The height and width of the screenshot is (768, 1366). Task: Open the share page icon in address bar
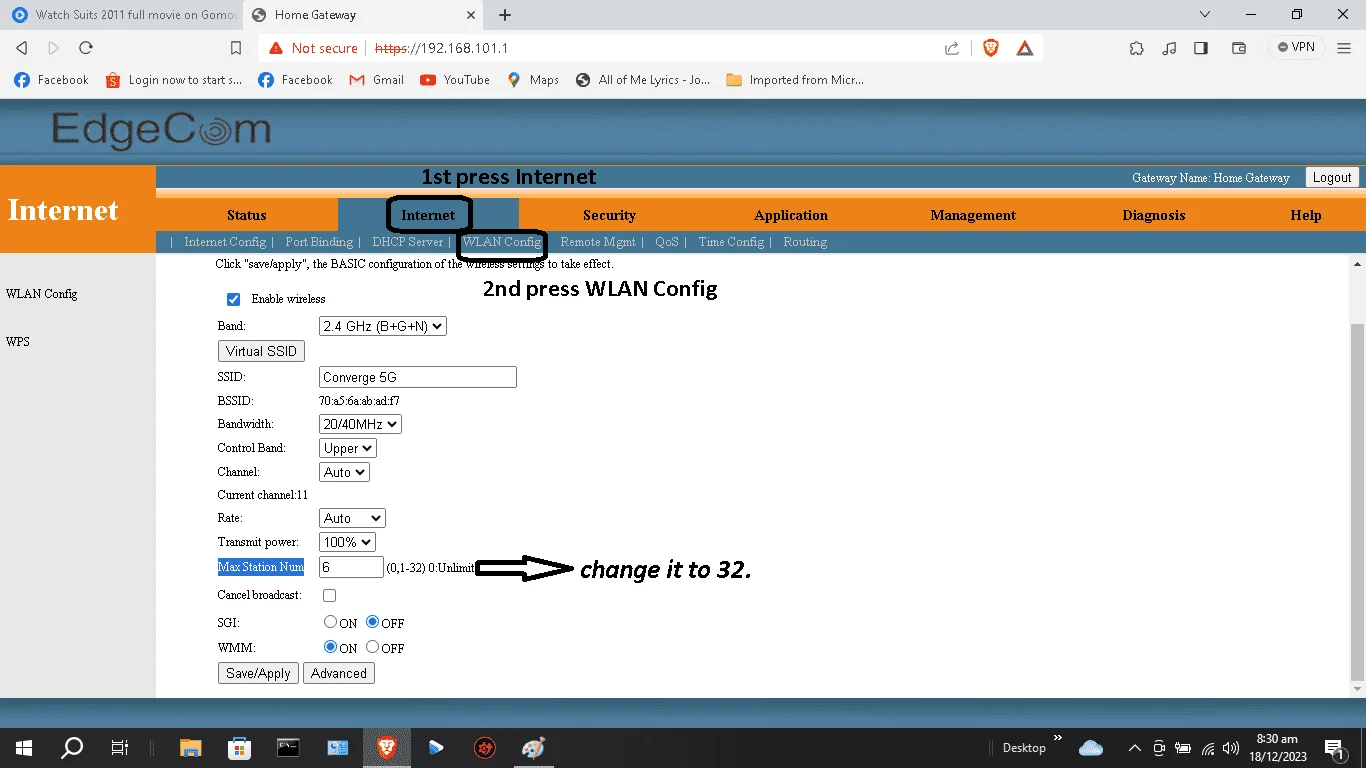952,48
